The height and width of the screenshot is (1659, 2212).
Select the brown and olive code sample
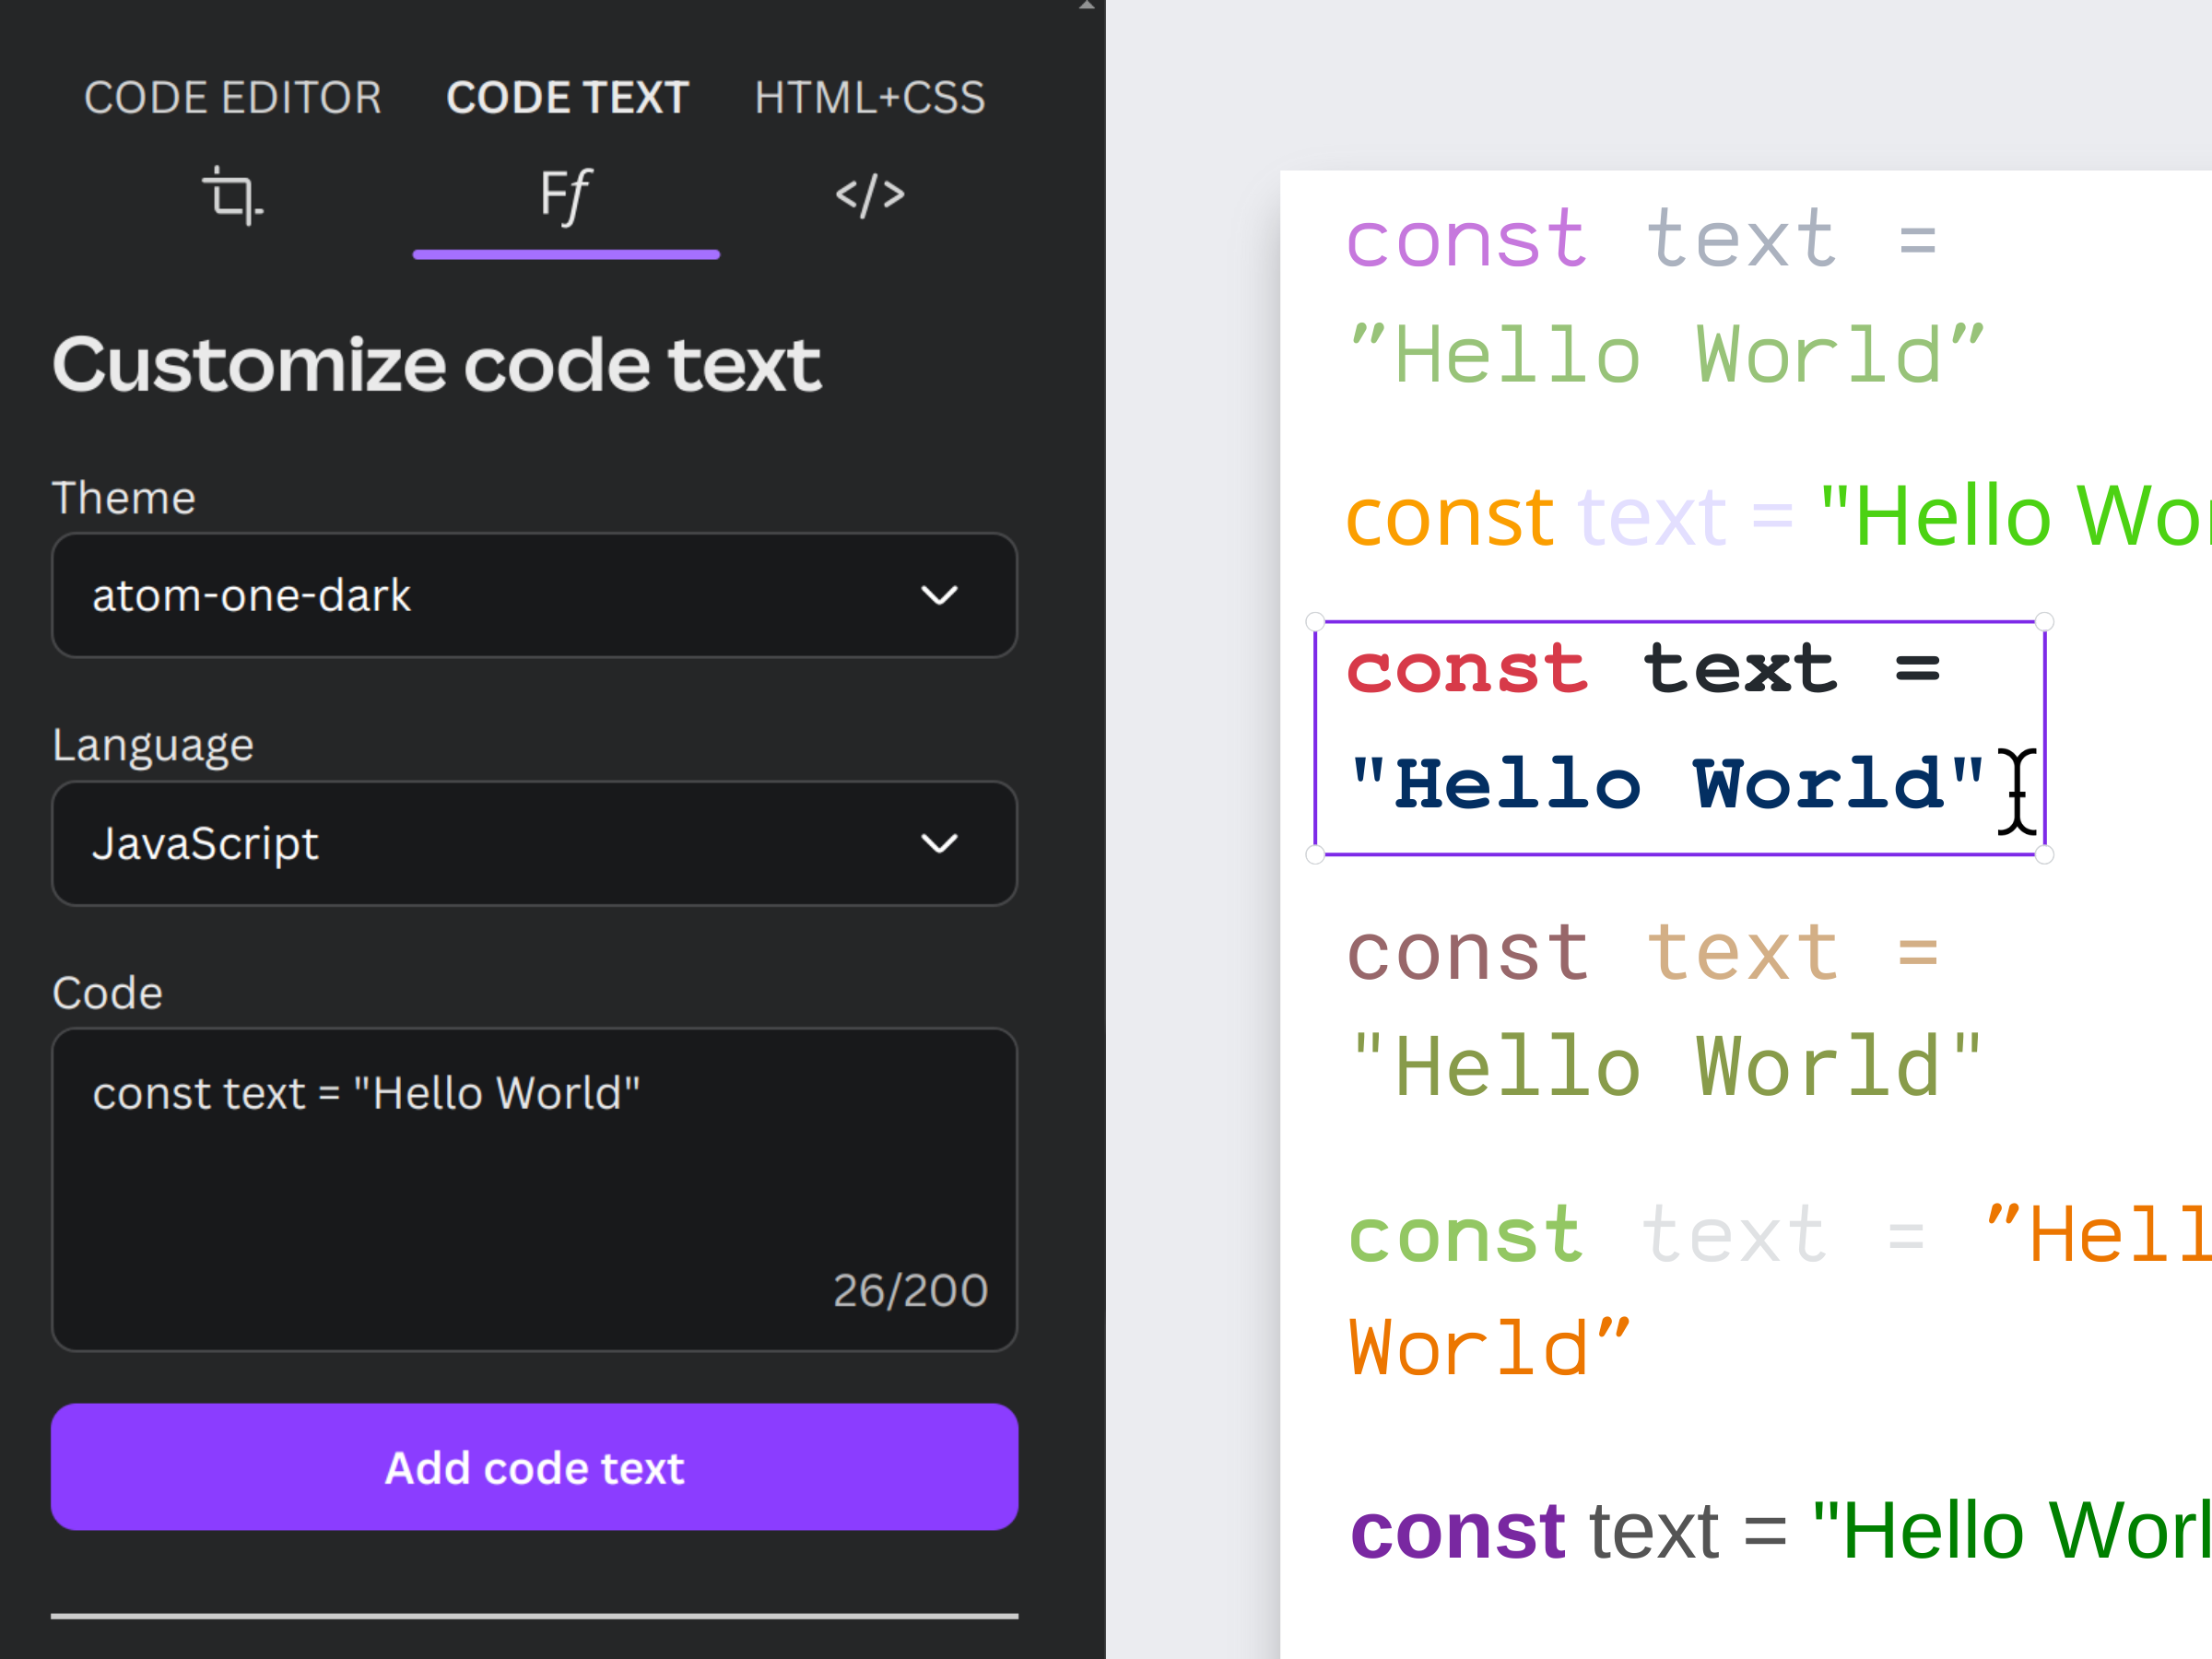coord(1665,1010)
